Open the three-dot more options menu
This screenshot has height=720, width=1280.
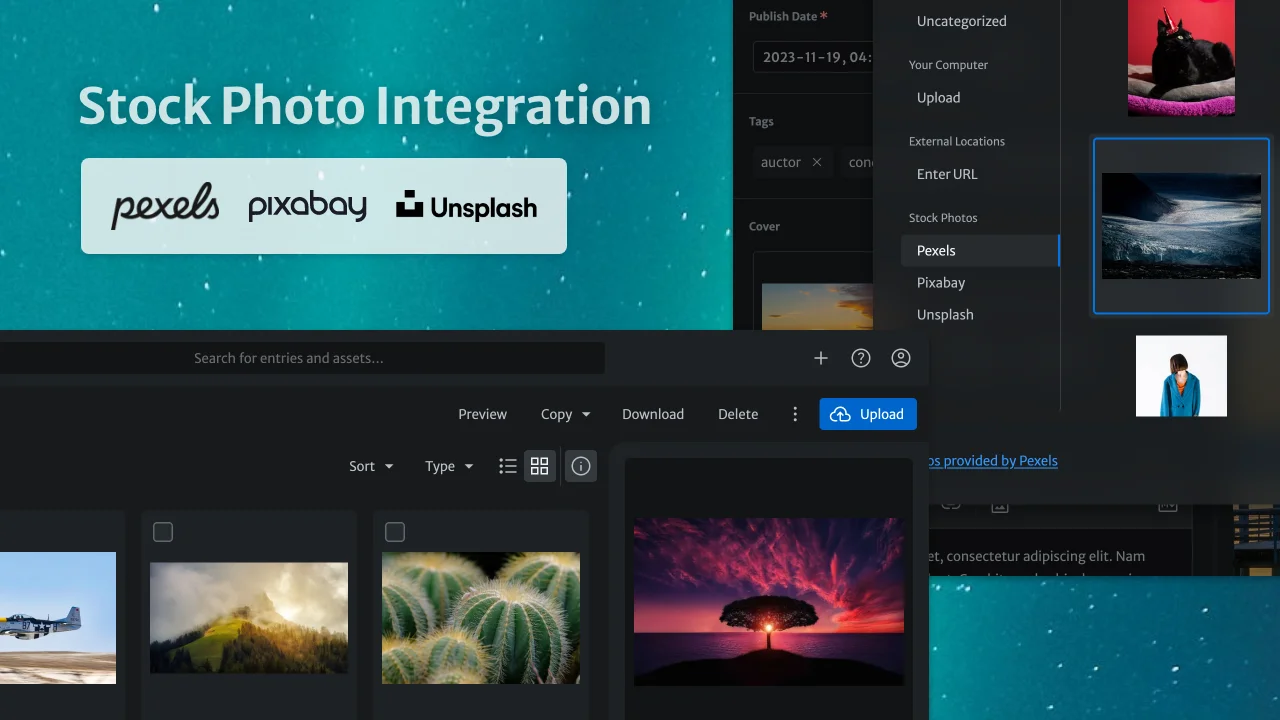[x=795, y=413]
